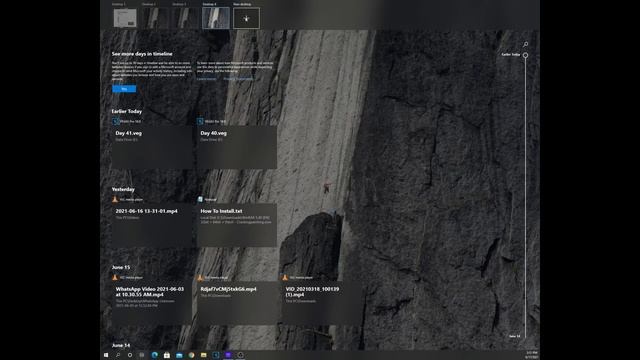Launch Microsoft Edge from taskbar
The height and width of the screenshot is (360, 640).
click(x=155, y=355)
